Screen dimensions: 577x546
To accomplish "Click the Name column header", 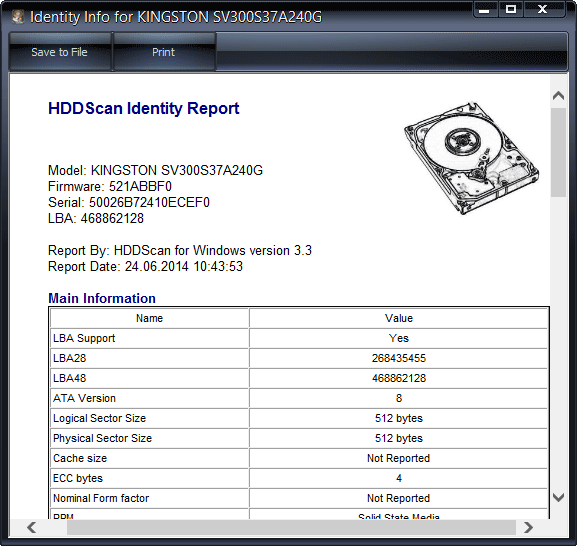I will click(x=149, y=318).
